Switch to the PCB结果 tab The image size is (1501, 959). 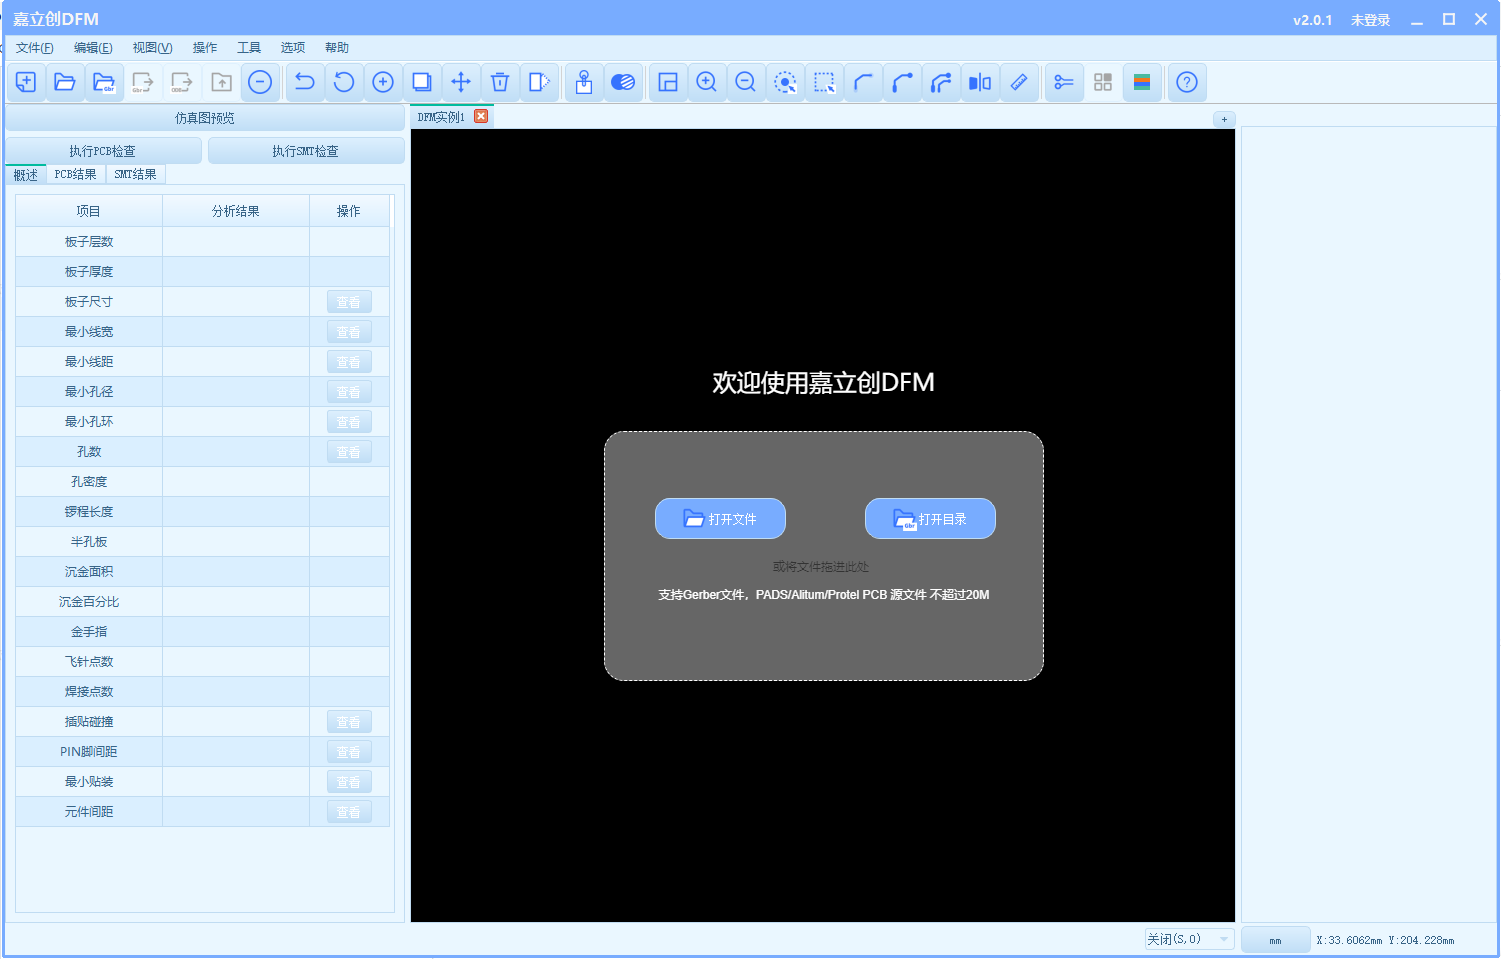(x=76, y=174)
